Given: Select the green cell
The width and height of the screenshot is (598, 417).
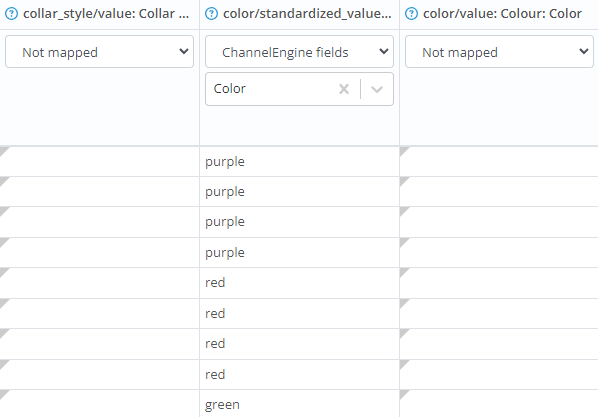Looking at the screenshot, I should point(299,404).
